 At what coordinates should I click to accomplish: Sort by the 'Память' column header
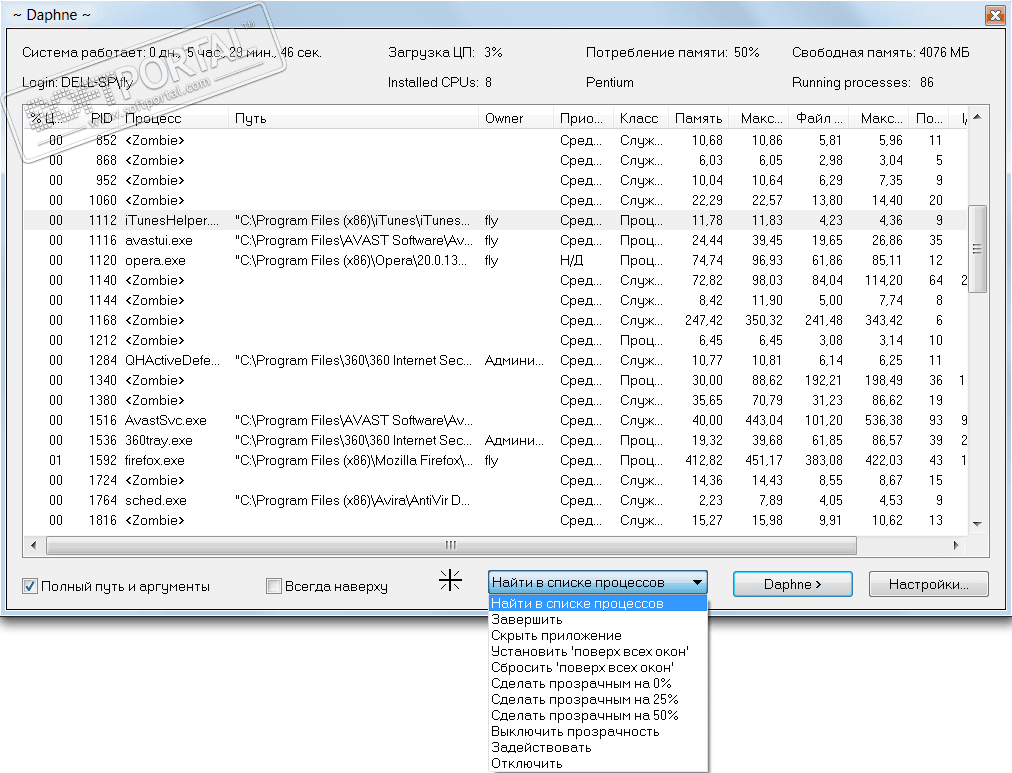coord(698,118)
